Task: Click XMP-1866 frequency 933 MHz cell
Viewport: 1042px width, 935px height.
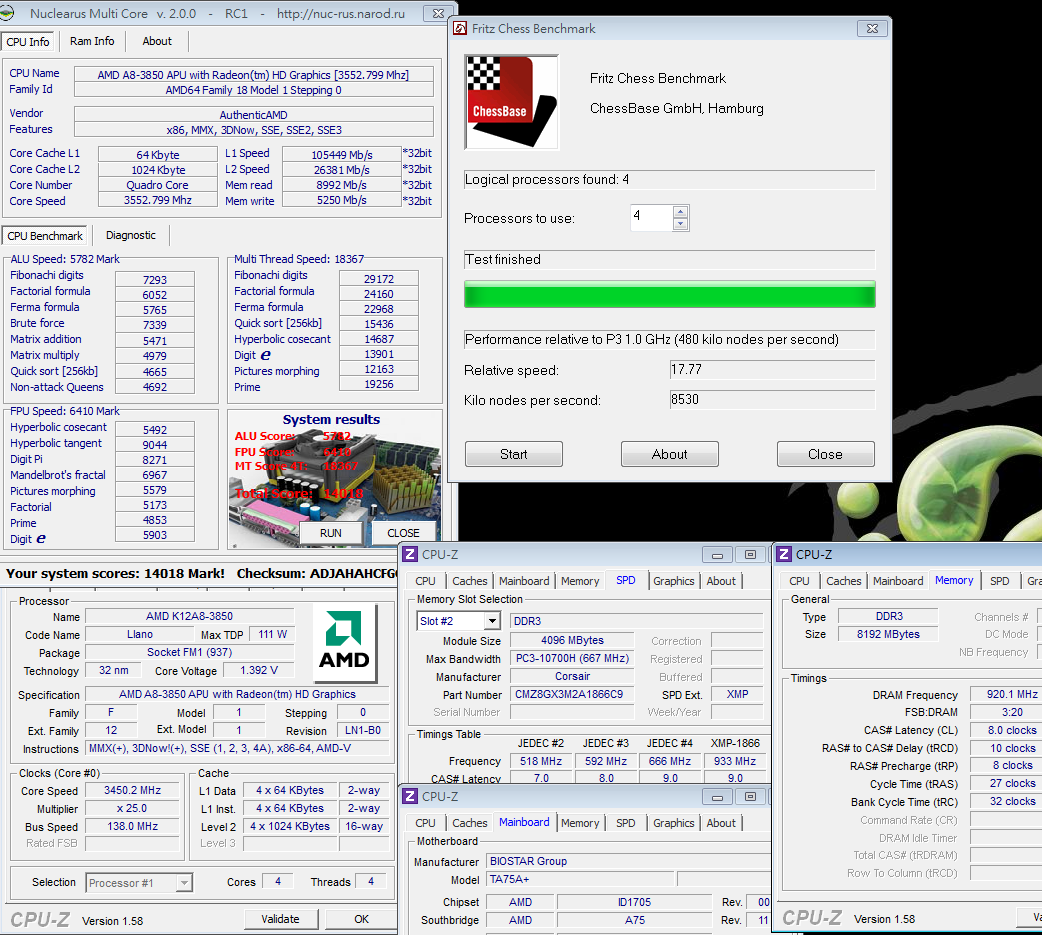Action: 734,761
